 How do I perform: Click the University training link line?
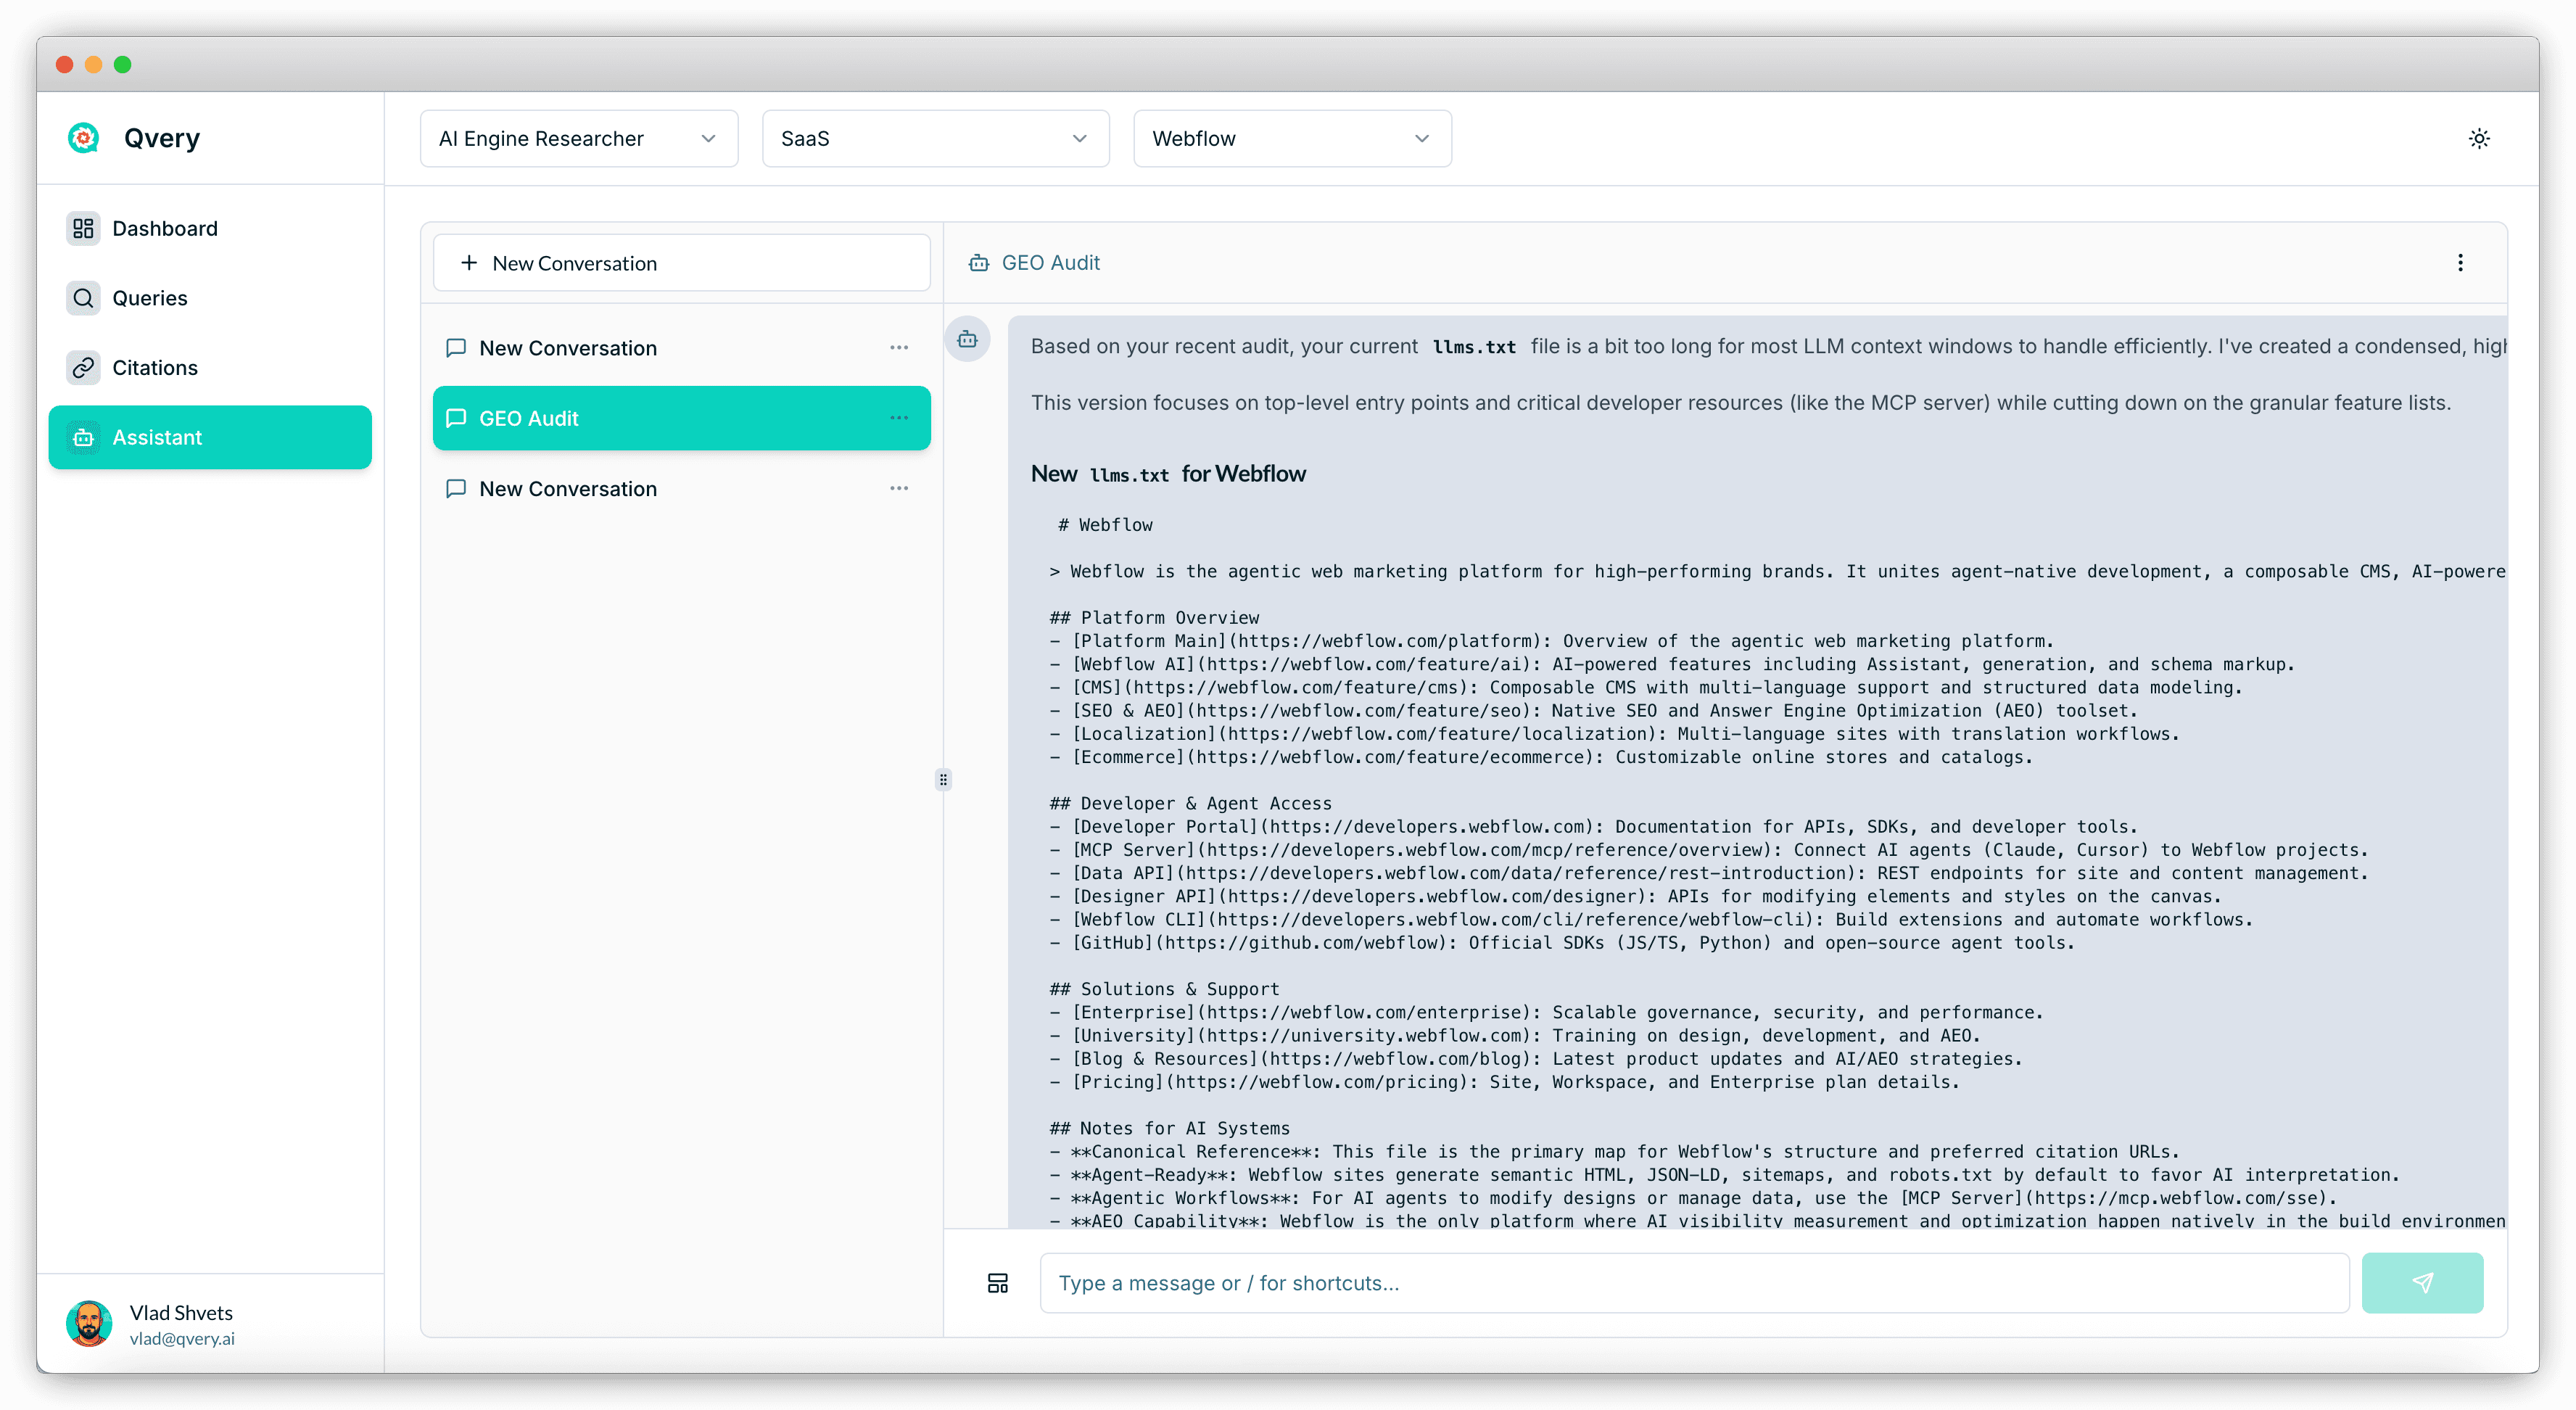coord(1514,1036)
